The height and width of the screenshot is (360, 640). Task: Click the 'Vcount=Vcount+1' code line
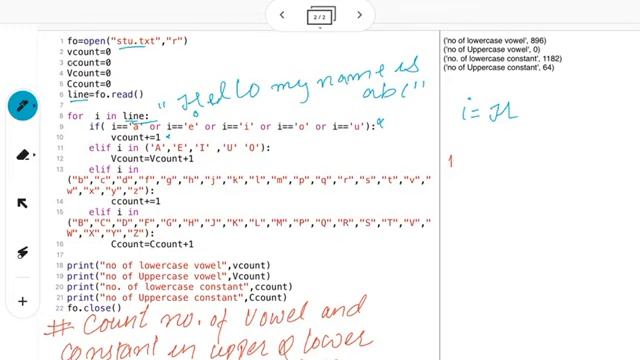pos(152,158)
